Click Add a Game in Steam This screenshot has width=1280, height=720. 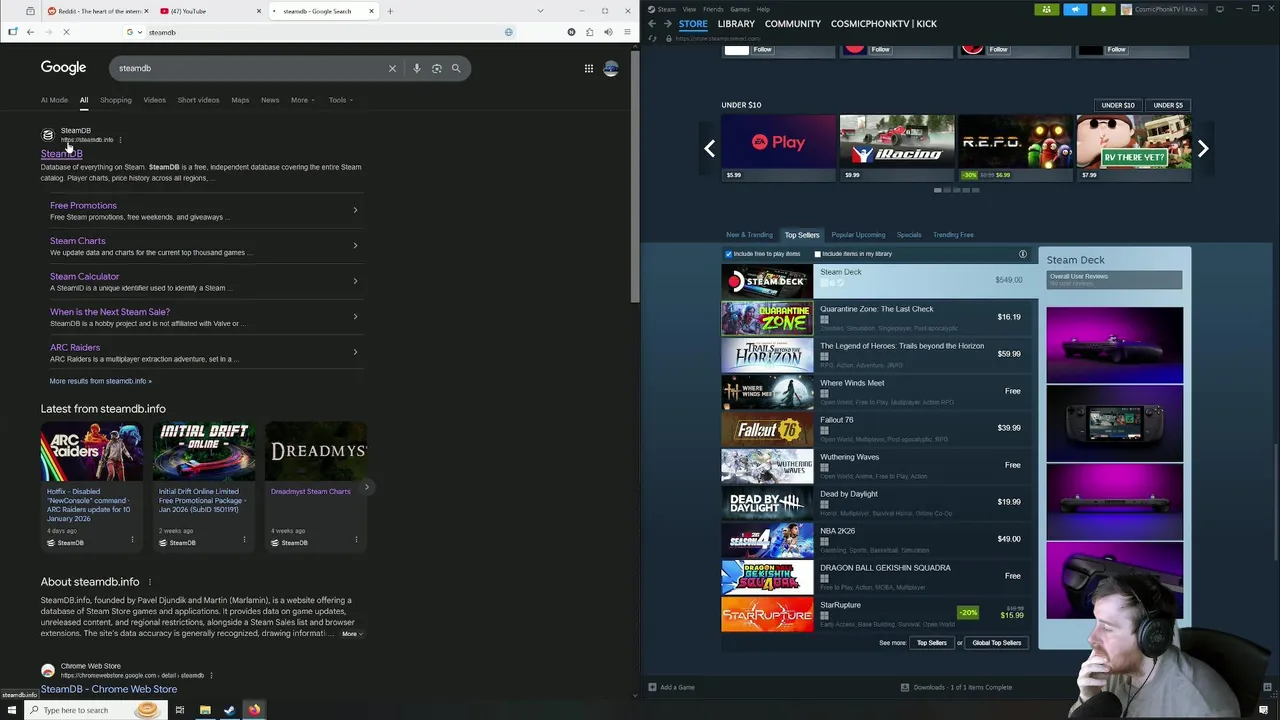[671, 687]
